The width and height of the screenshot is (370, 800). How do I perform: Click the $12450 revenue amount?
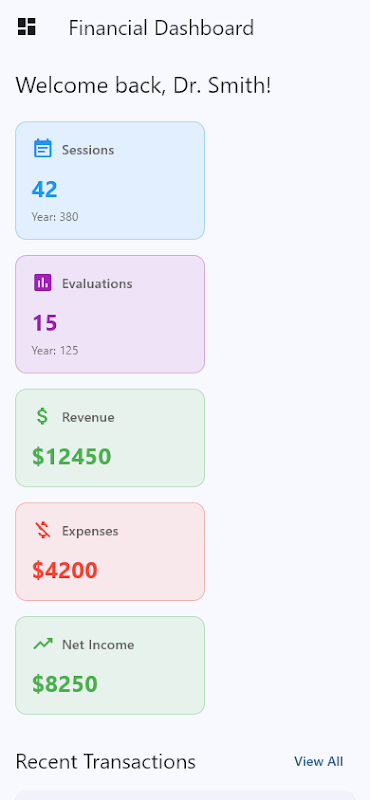click(71, 457)
